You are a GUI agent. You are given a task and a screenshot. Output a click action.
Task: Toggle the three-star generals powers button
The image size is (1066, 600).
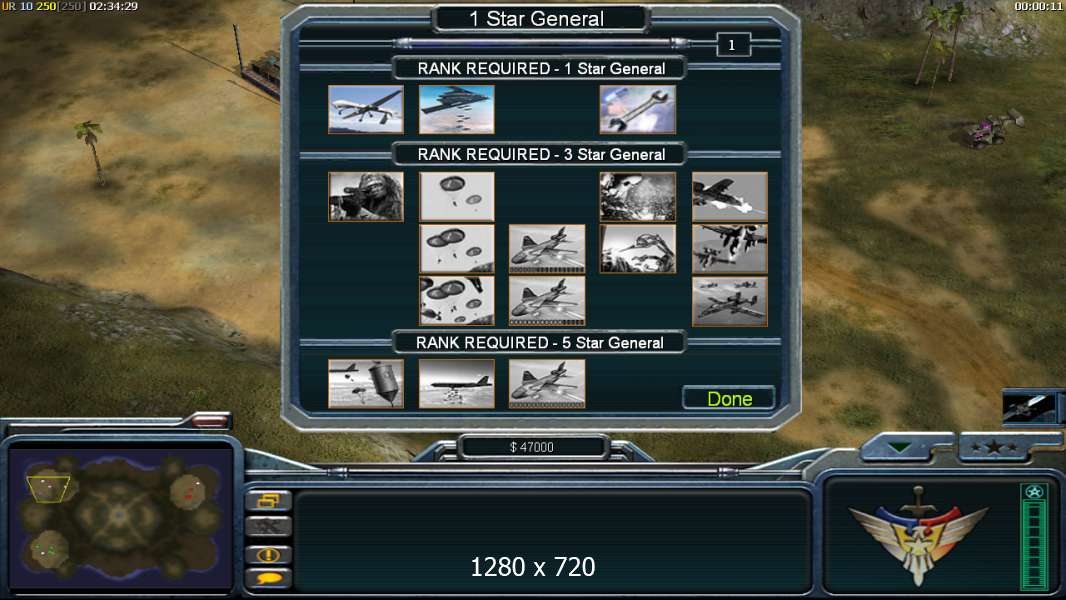995,447
